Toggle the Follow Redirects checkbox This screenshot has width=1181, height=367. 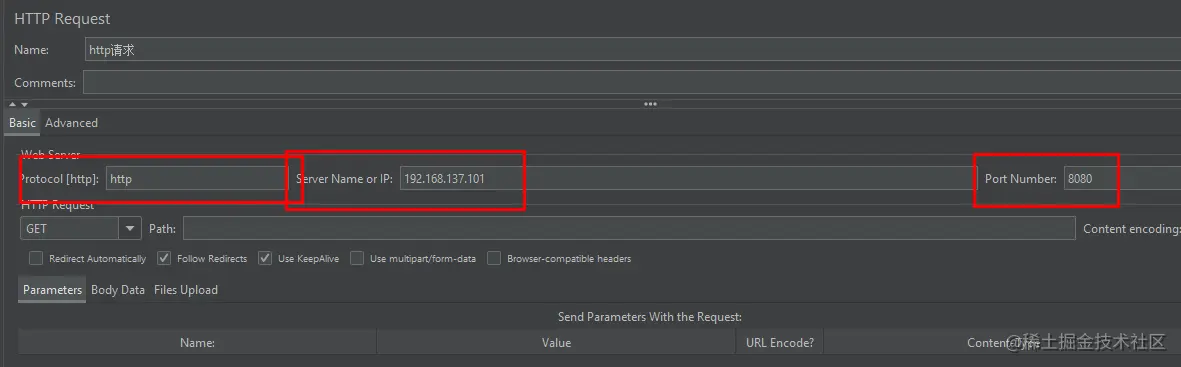pyautogui.click(x=163, y=258)
